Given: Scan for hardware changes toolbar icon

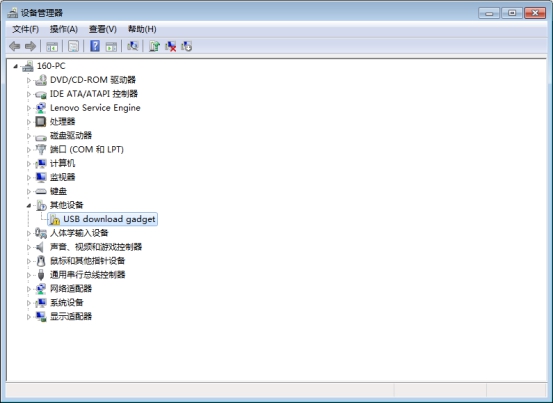Looking at the screenshot, I should click(133, 46).
